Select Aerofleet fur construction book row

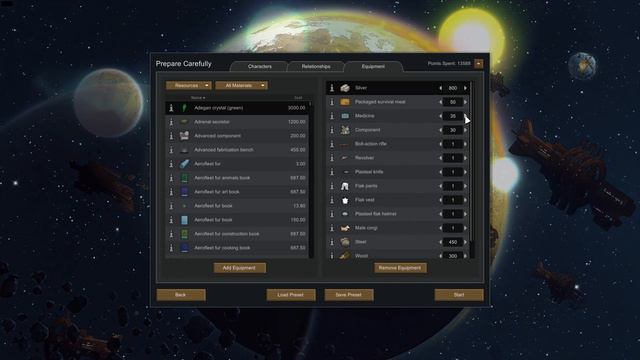pyautogui.click(x=237, y=234)
